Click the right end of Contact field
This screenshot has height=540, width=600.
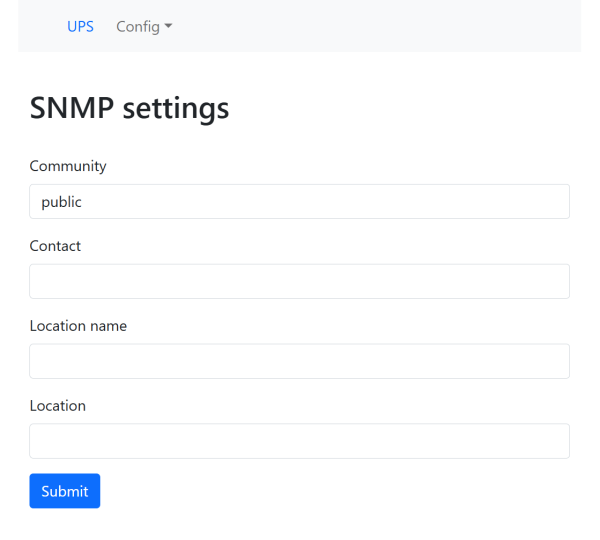tap(555, 281)
